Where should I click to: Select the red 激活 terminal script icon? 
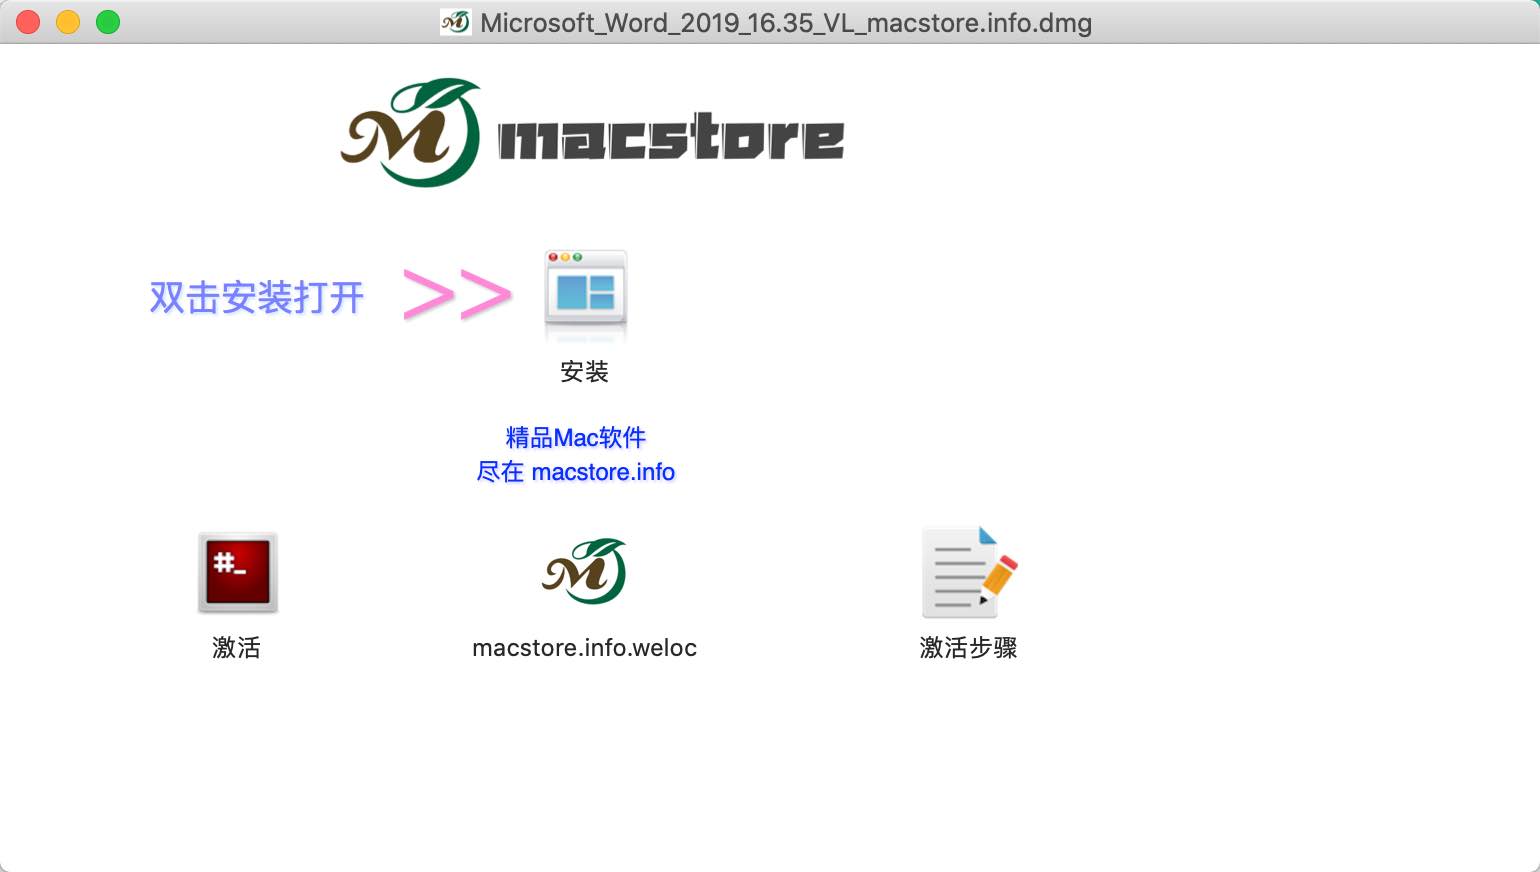click(x=237, y=572)
